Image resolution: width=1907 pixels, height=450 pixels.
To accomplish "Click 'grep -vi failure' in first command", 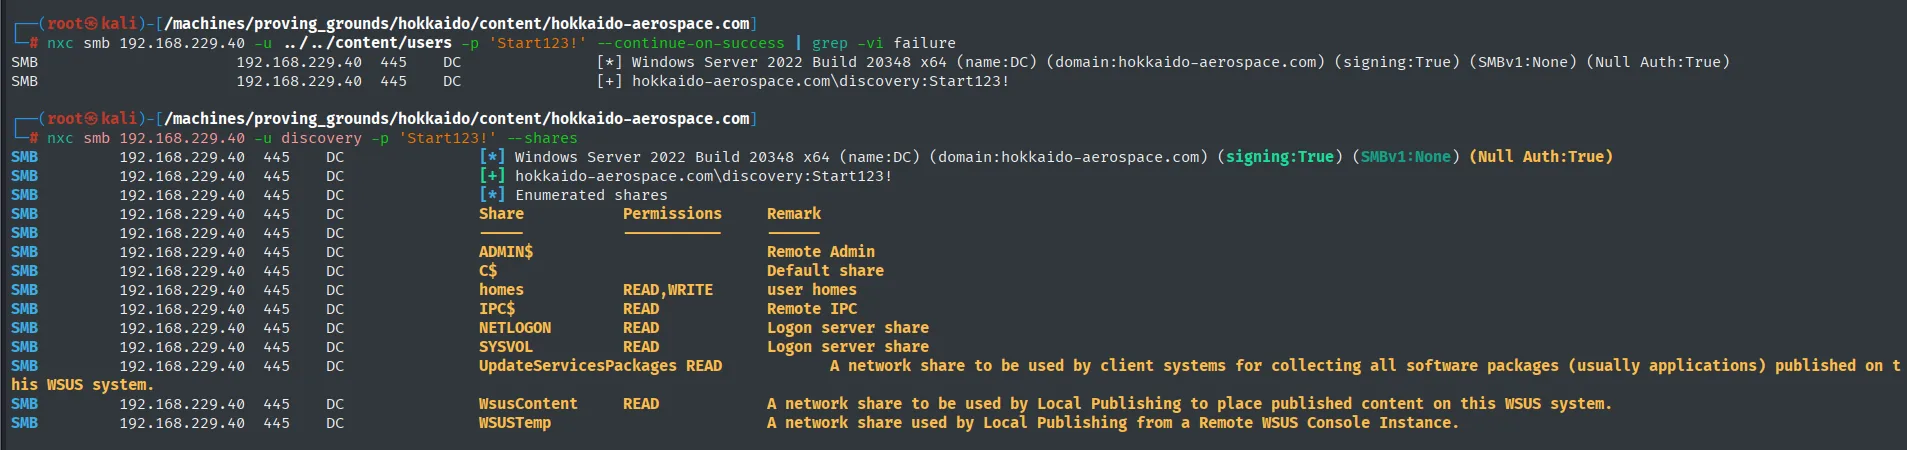I will pyautogui.click(x=884, y=43).
